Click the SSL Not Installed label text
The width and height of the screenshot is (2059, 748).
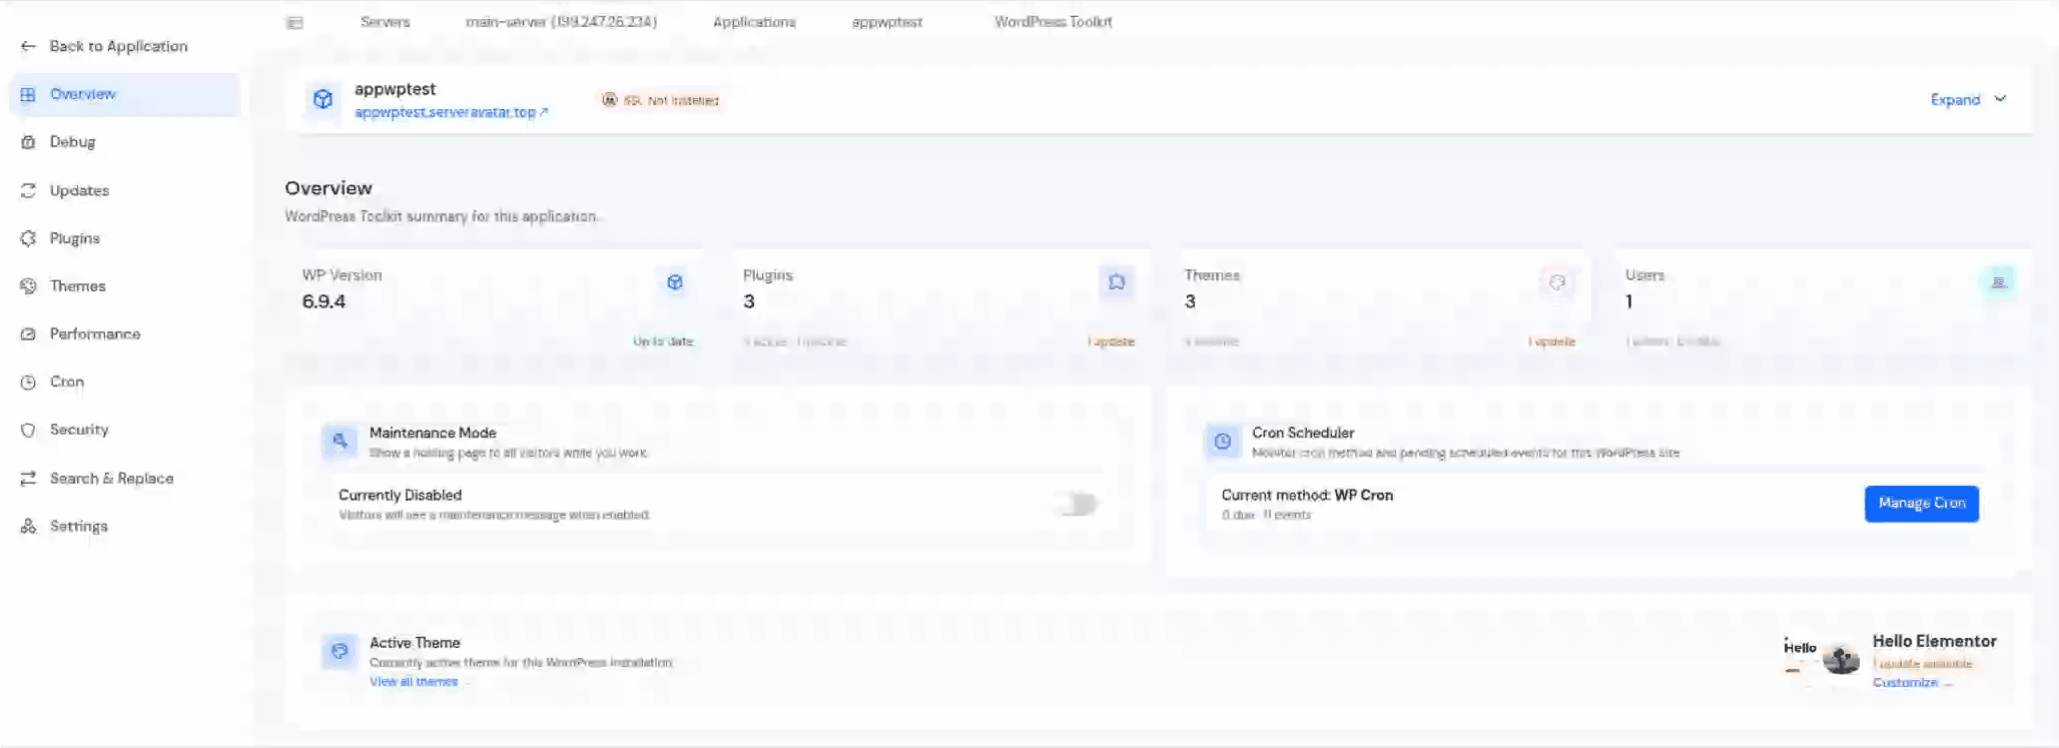pyautogui.click(x=671, y=100)
